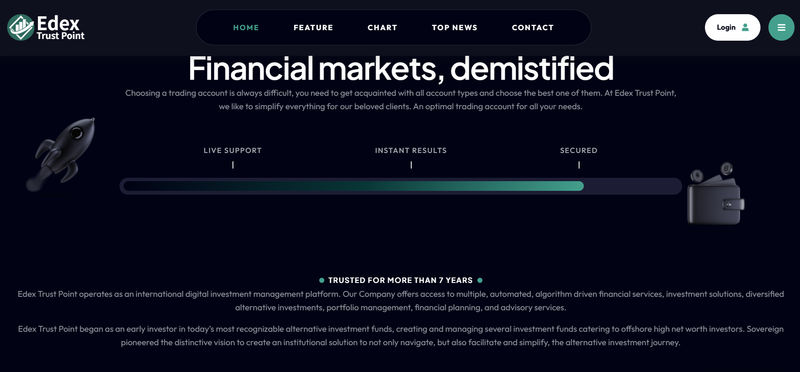The height and width of the screenshot is (372, 800).
Task: Click the 'Financial markets, demistified' heading
Action: click(401, 68)
